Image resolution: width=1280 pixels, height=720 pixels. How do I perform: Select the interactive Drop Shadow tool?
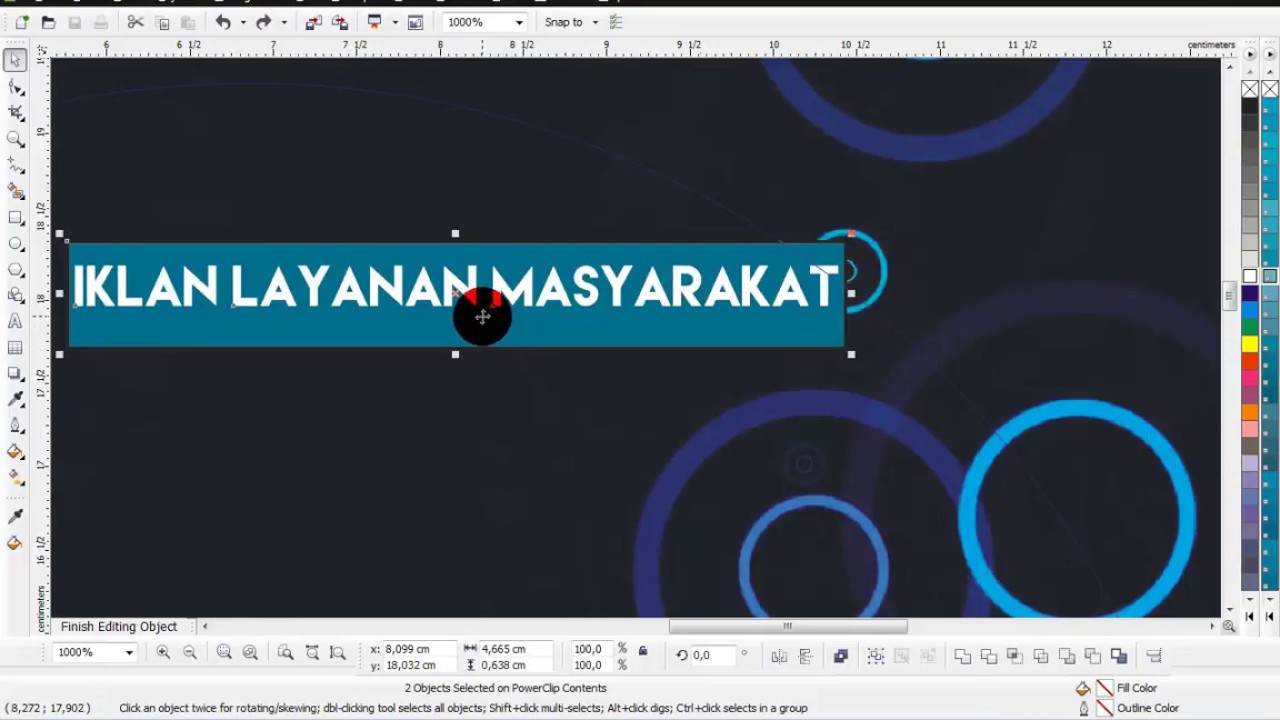[15, 373]
